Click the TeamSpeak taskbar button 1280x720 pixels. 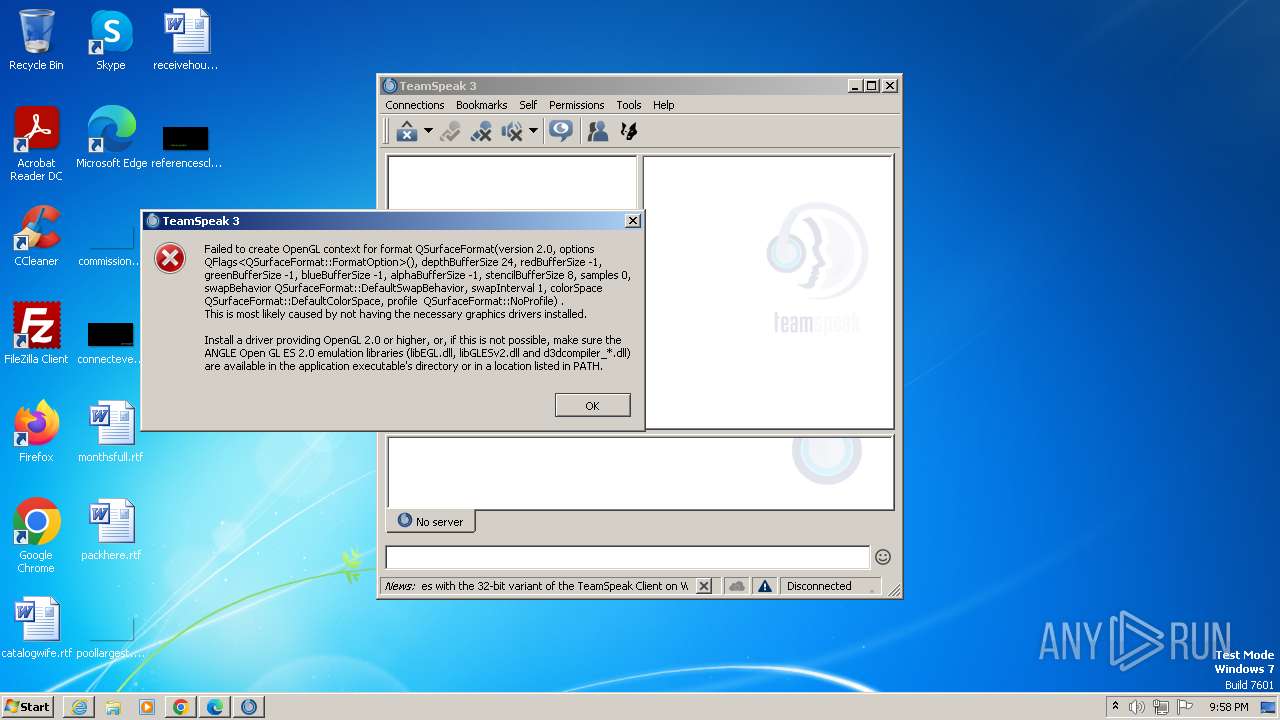249,707
